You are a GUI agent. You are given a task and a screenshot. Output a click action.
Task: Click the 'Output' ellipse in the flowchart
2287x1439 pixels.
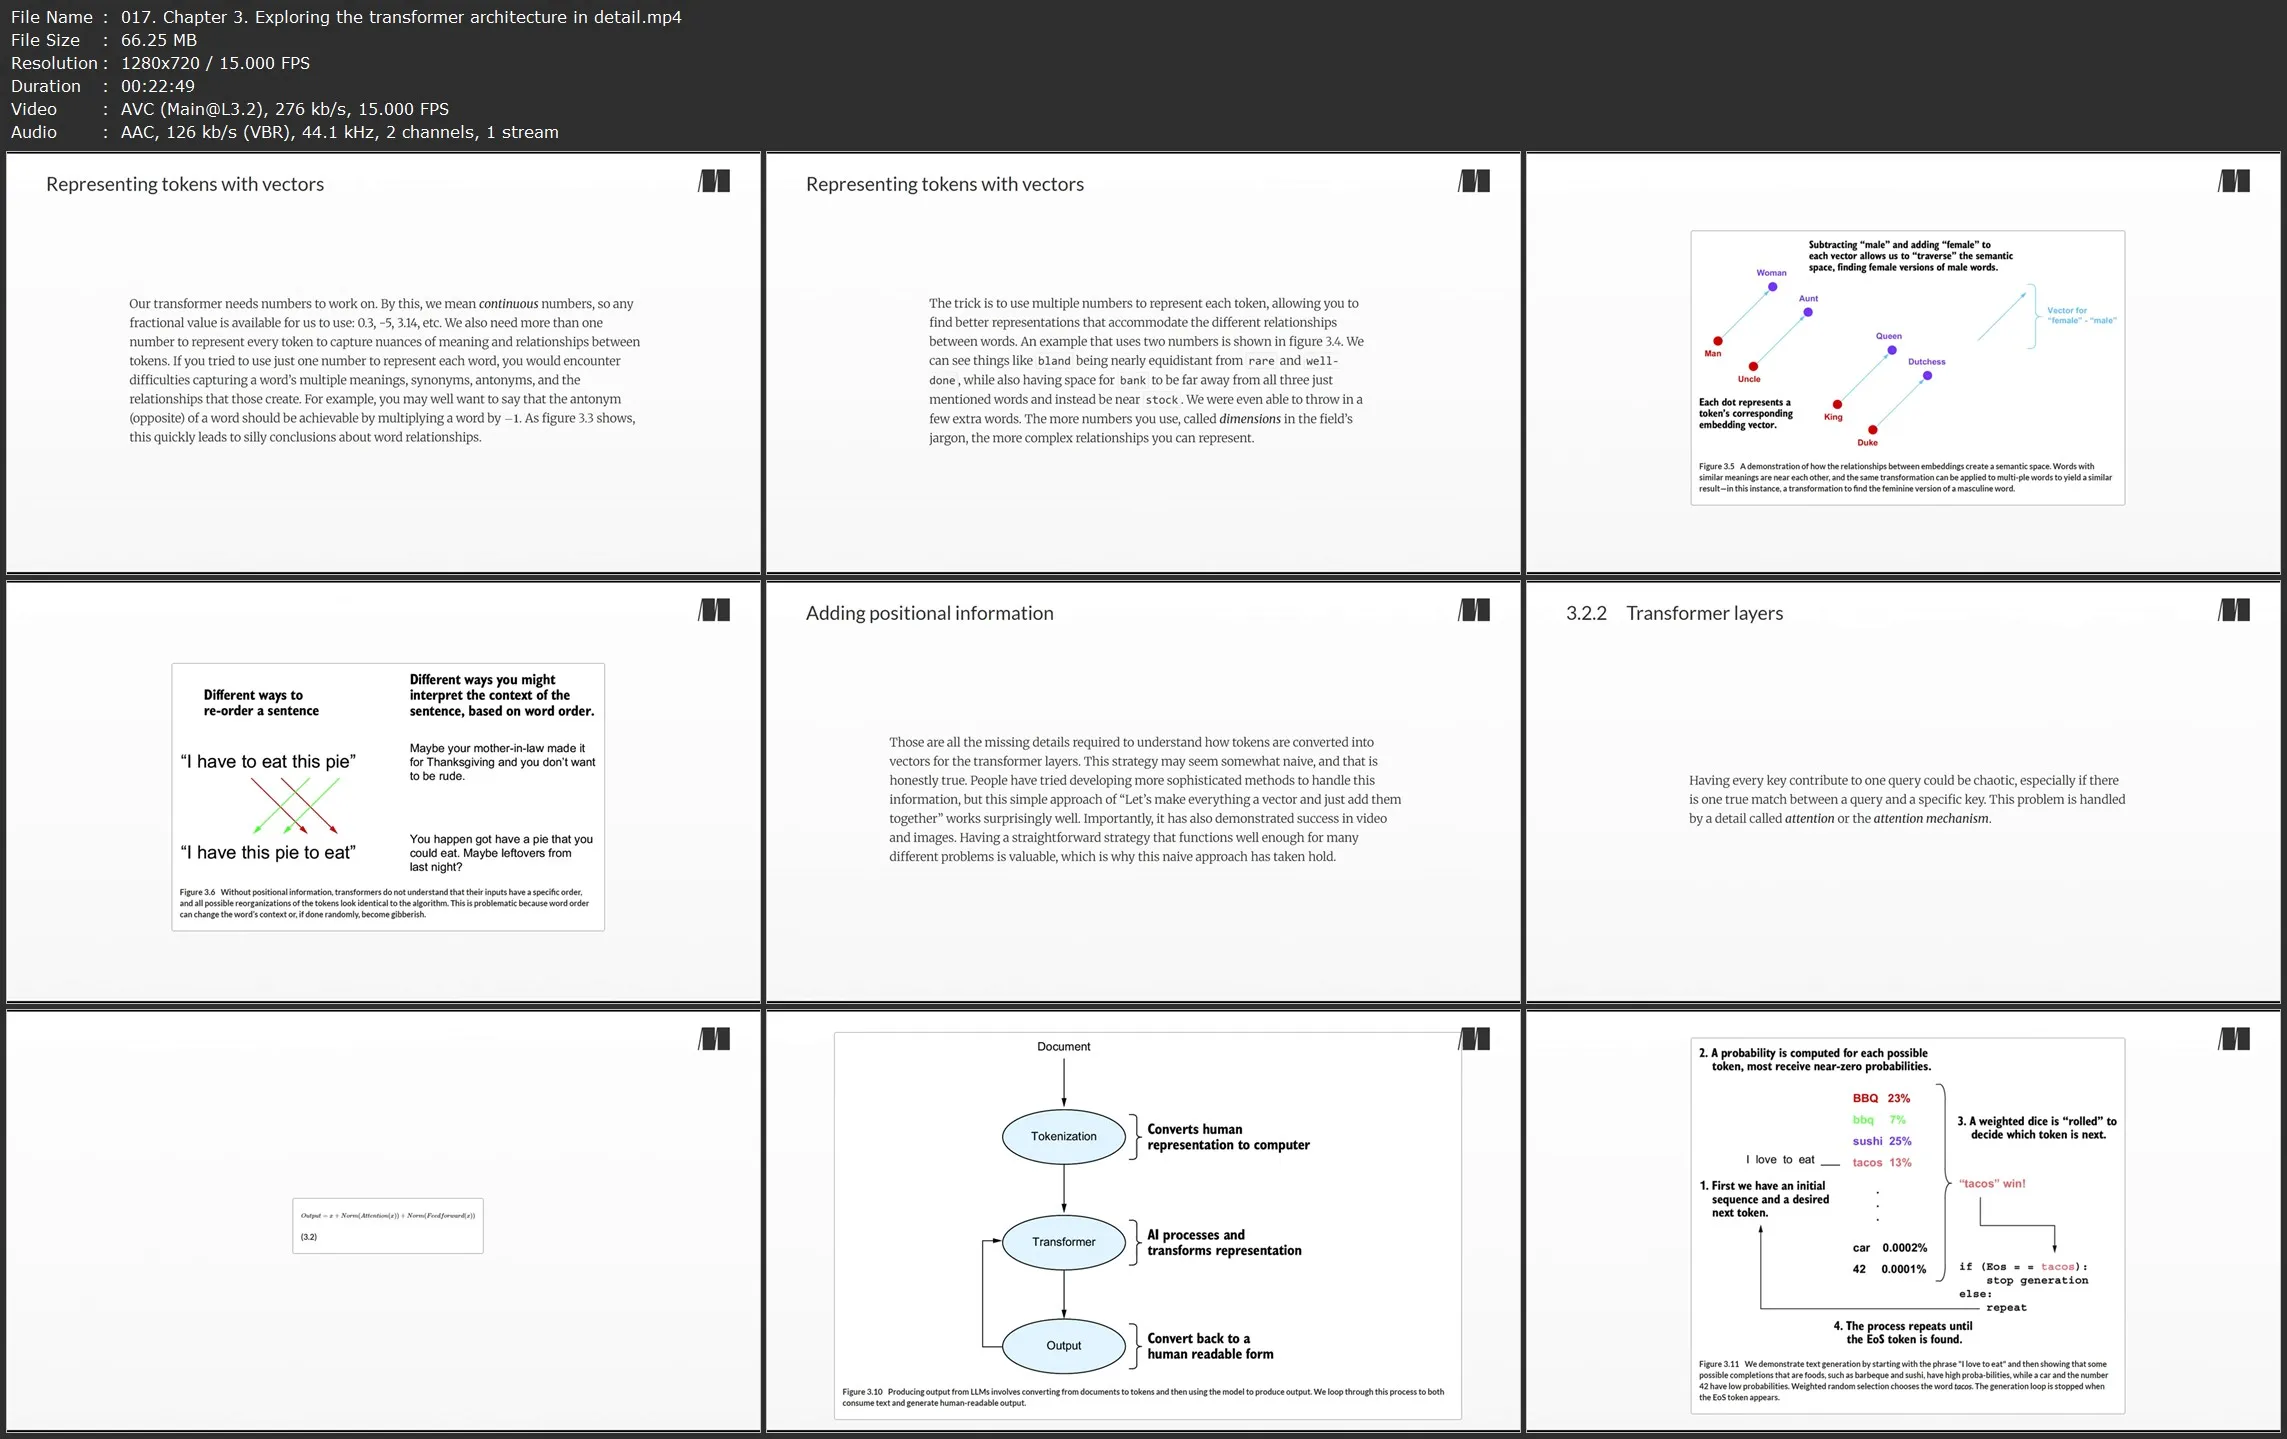tap(1064, 1346)
